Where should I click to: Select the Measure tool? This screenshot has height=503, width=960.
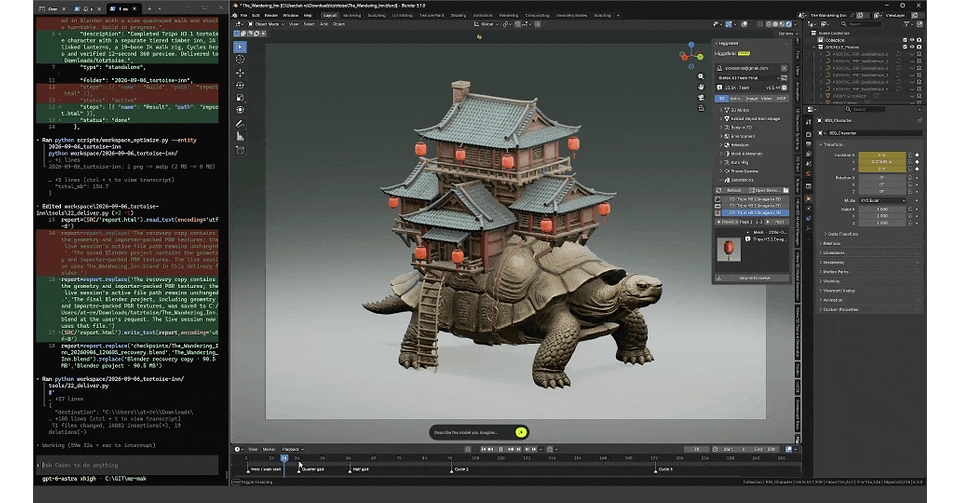[240, 136]
